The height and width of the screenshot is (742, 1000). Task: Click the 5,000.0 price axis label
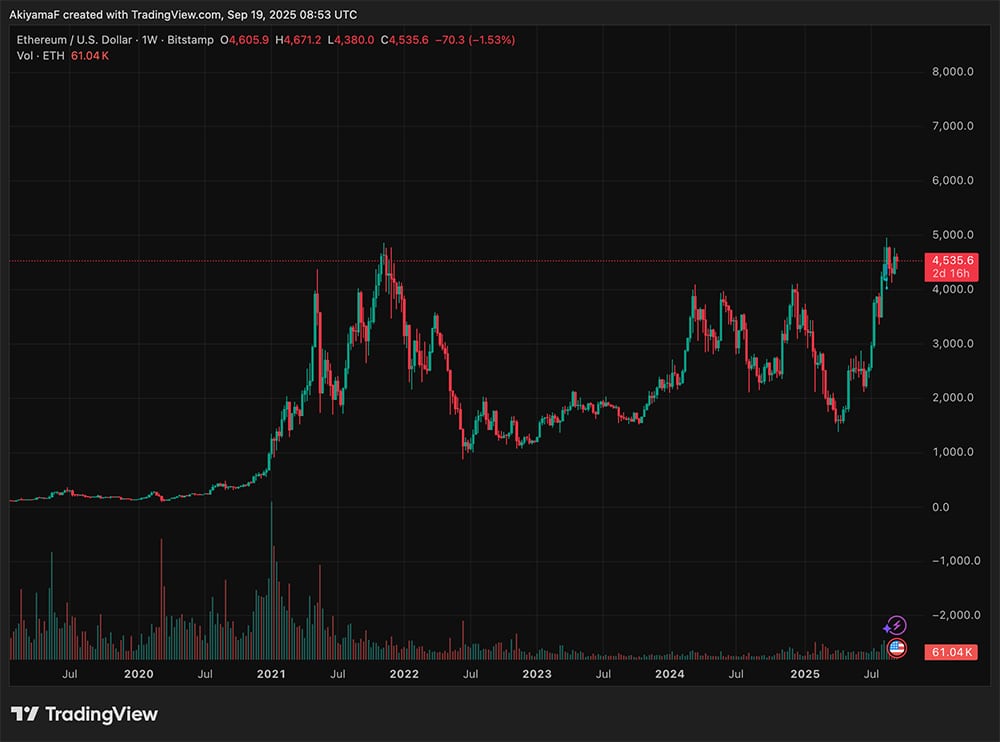tap(952, 235)
